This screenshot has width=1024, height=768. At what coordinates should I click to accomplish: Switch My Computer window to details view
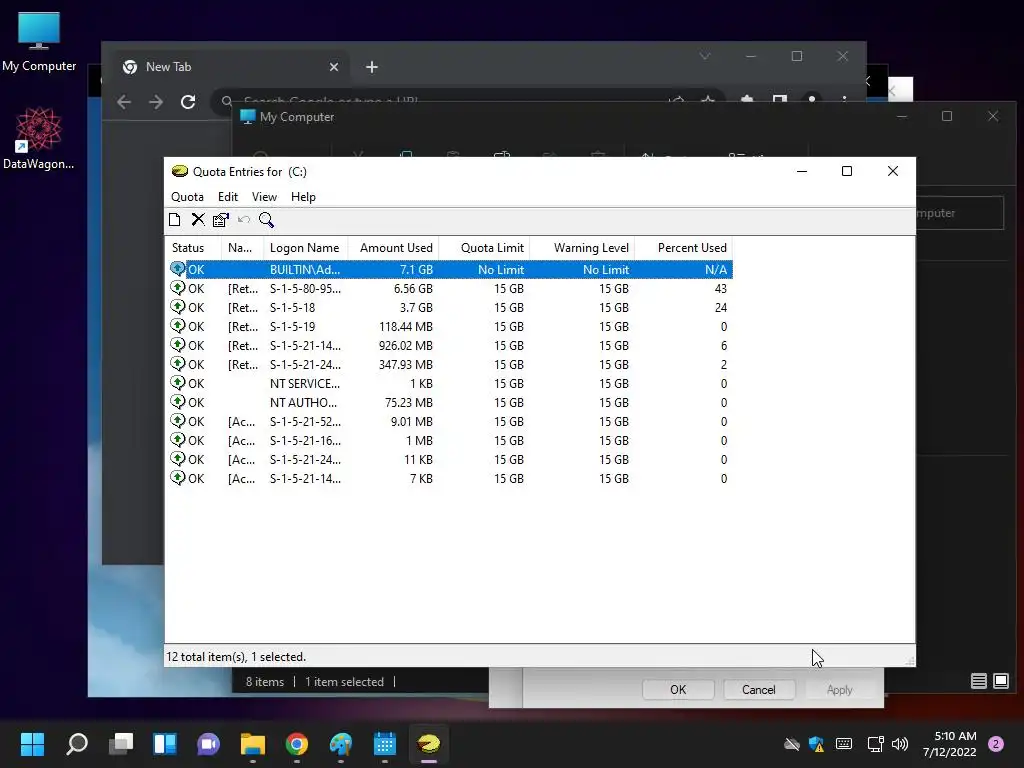978,681
